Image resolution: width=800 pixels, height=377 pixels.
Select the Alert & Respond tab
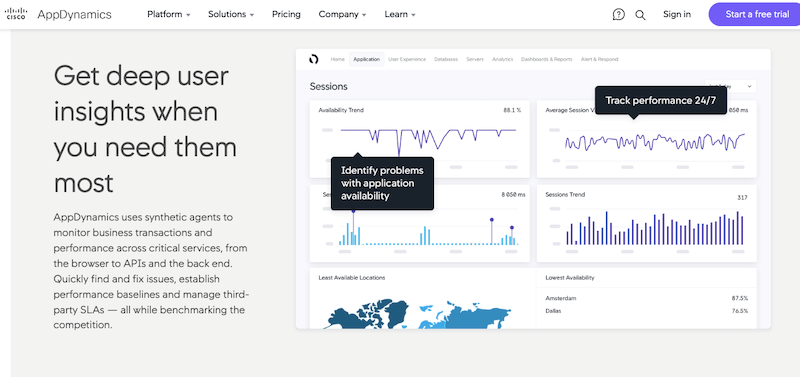tap(599, 59)
